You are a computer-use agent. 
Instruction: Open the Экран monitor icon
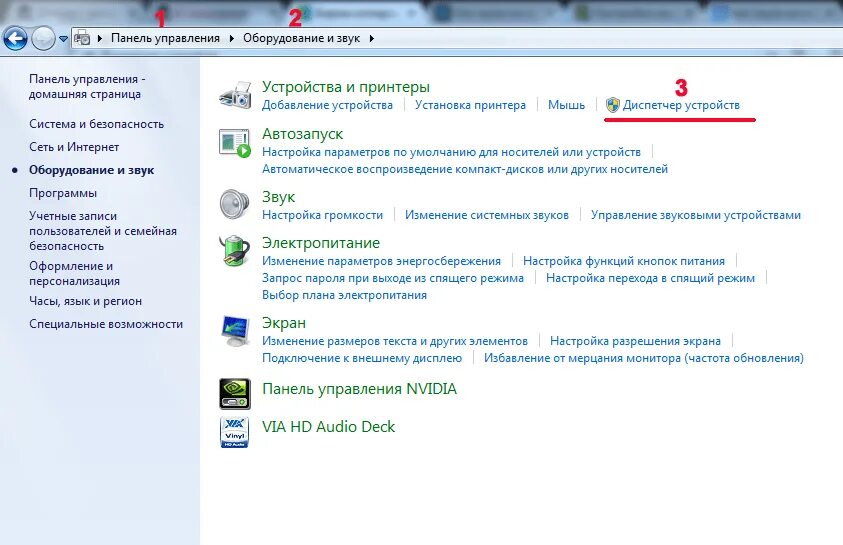click(x=235, y=331)
